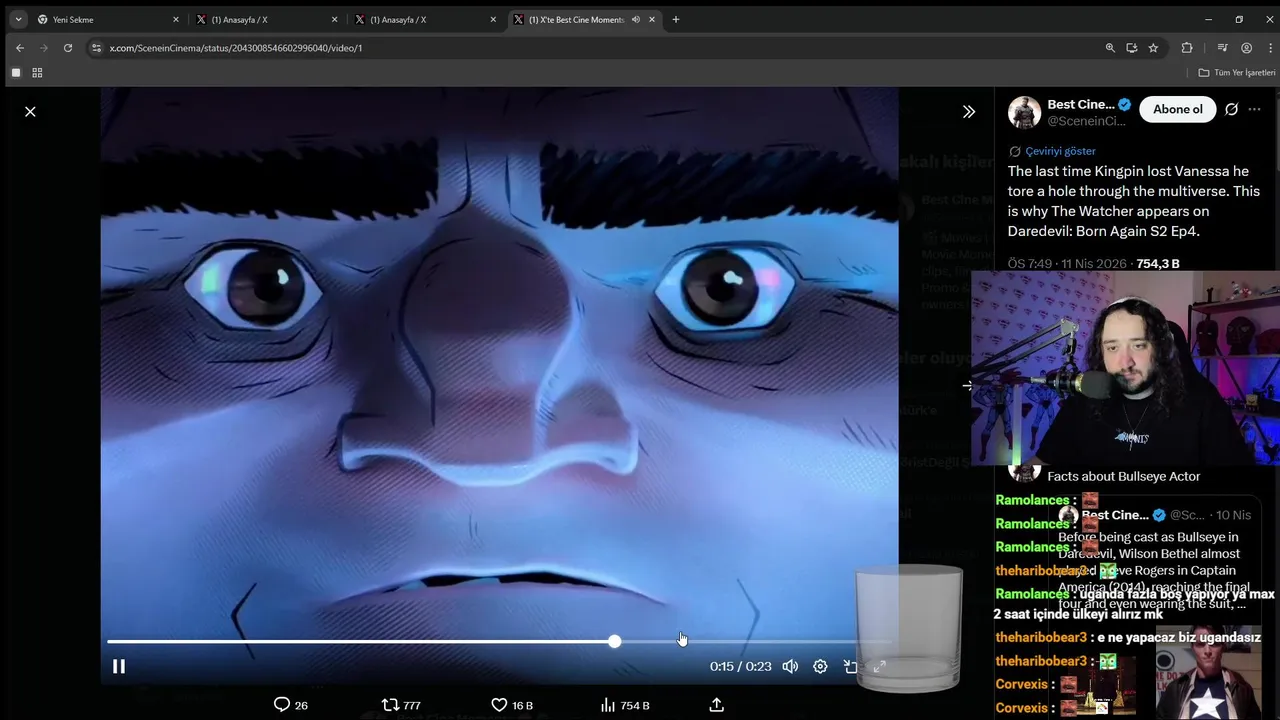The image size is (1280, 720).
Task: Switch to first Anasayfa / X tab
Action: tap(265, 19)
